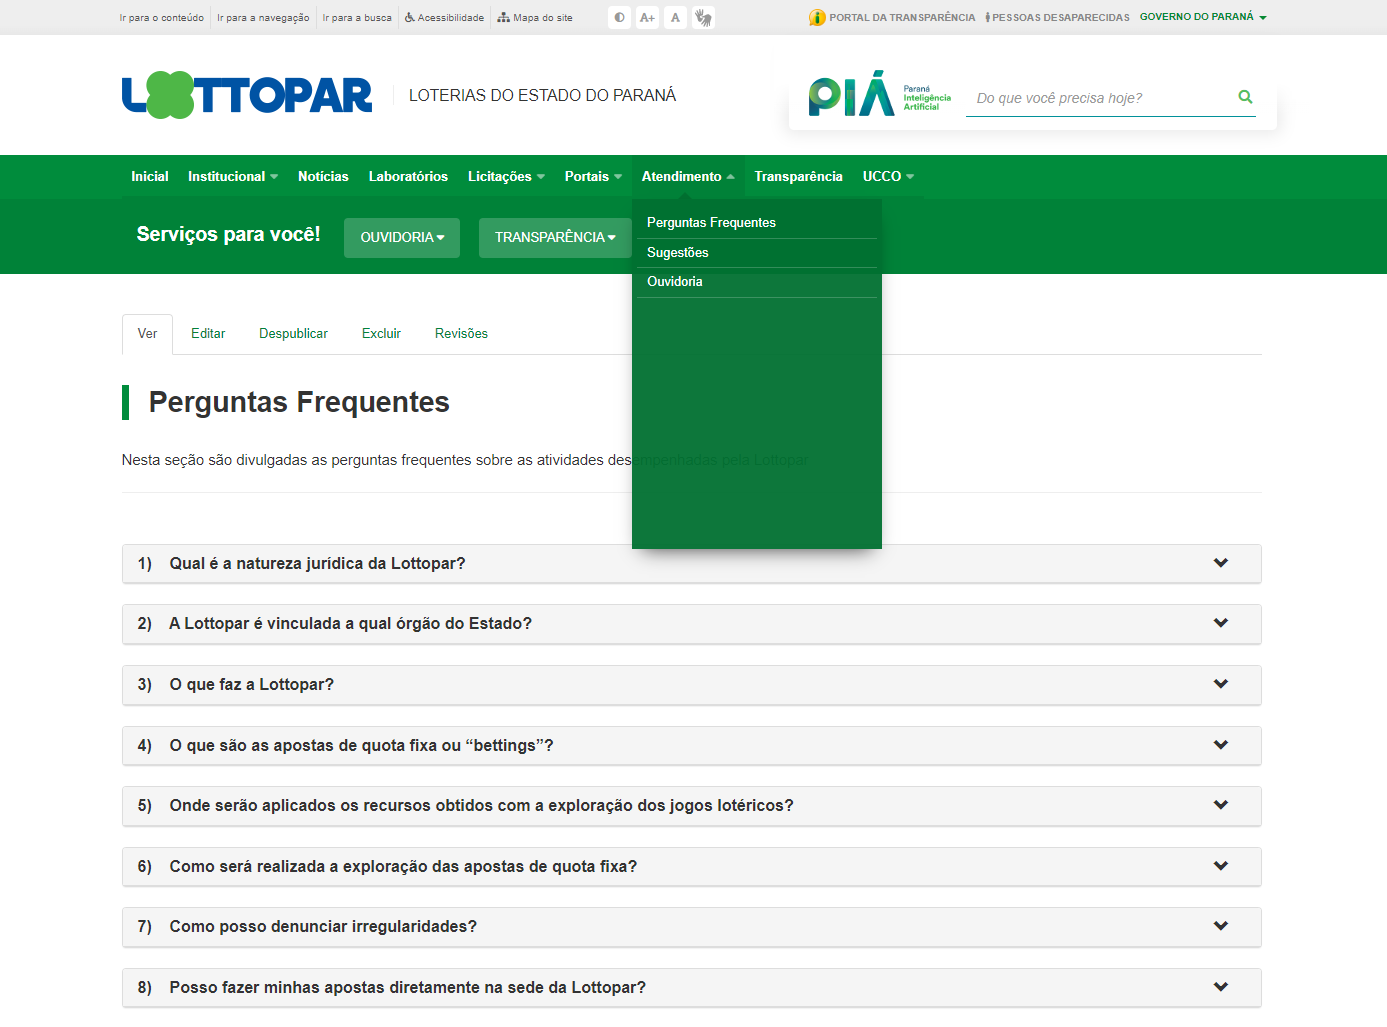The height and width of the screenshot is (1027, 1387).
Task: Click chevron icon on question 7 row
Action: pyautogui.click(x=1221, y=926)
